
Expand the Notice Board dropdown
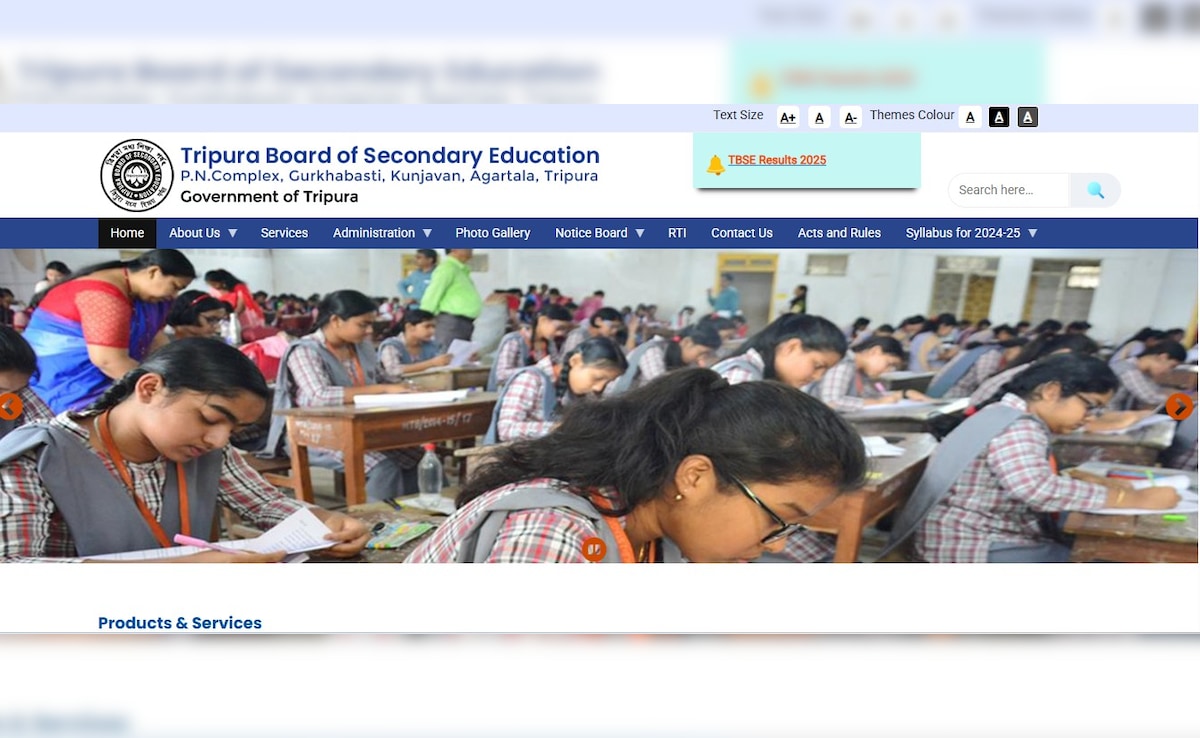[600, 233]
